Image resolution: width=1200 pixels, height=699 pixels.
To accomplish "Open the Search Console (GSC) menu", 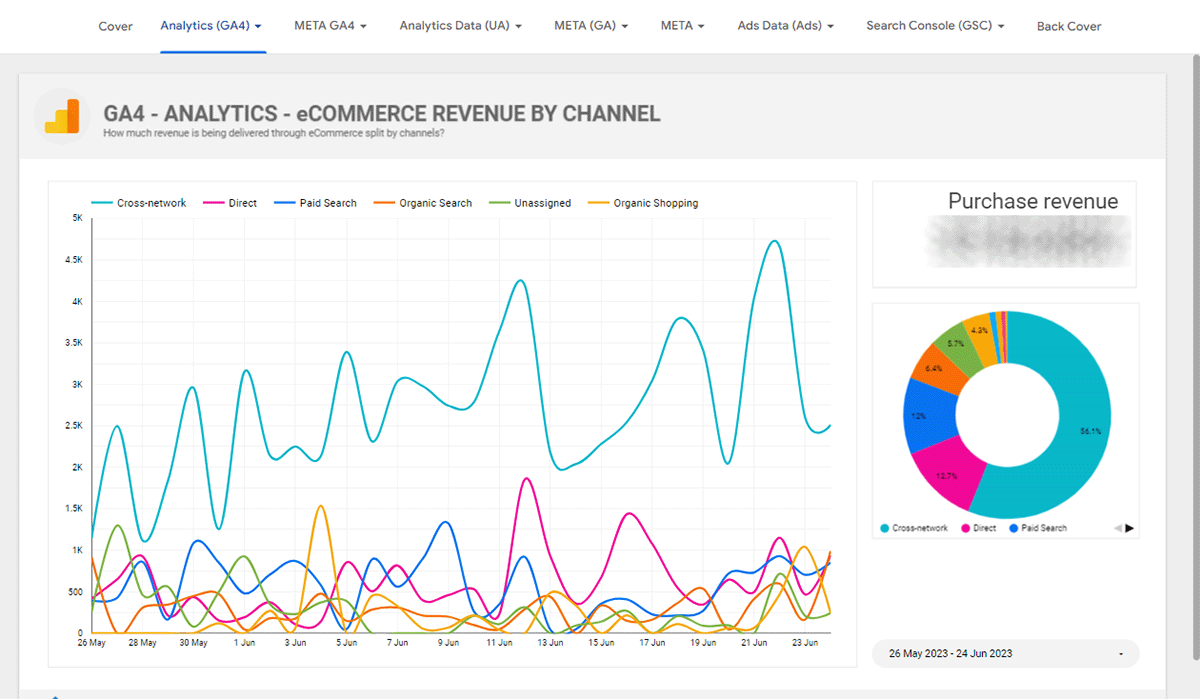I will click(x=936, y=25).
